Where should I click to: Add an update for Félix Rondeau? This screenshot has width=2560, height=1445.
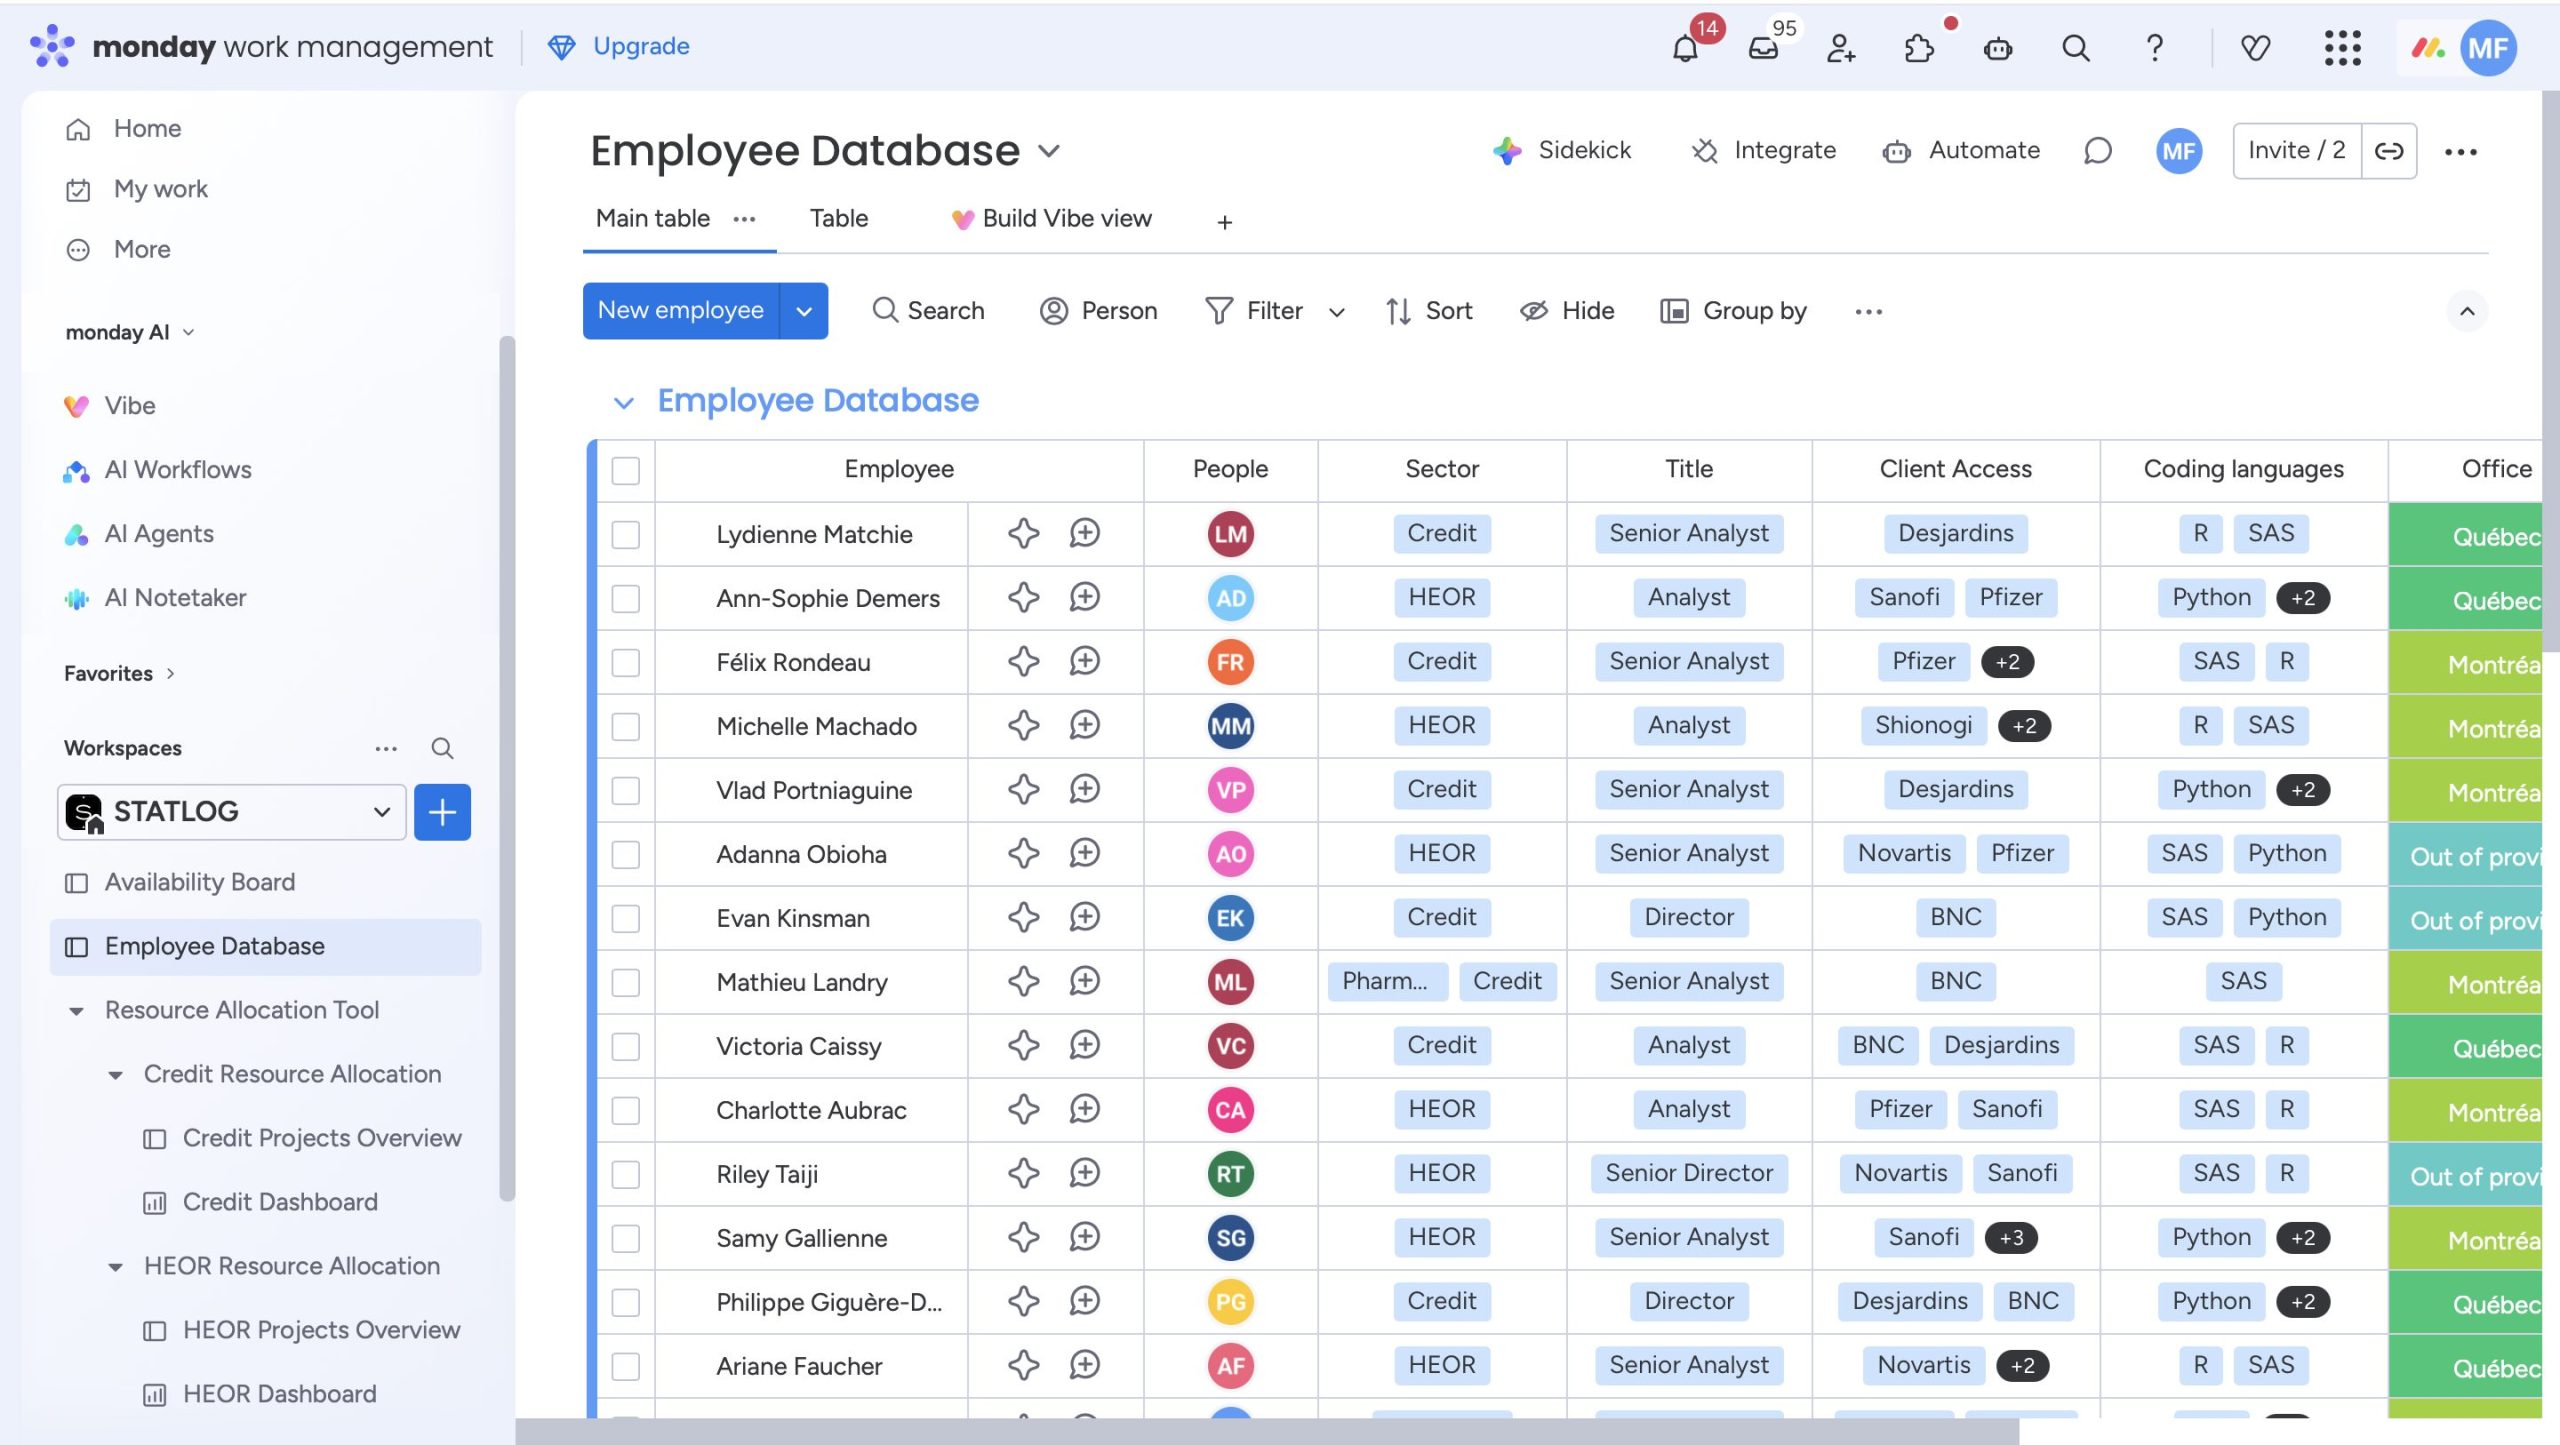(1084, 661)
